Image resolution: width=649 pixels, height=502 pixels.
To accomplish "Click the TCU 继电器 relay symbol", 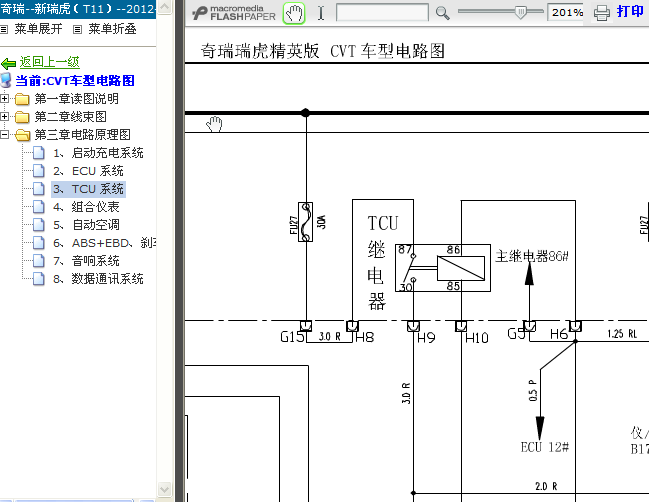I will pyautogui.click(x=442, y=268).
